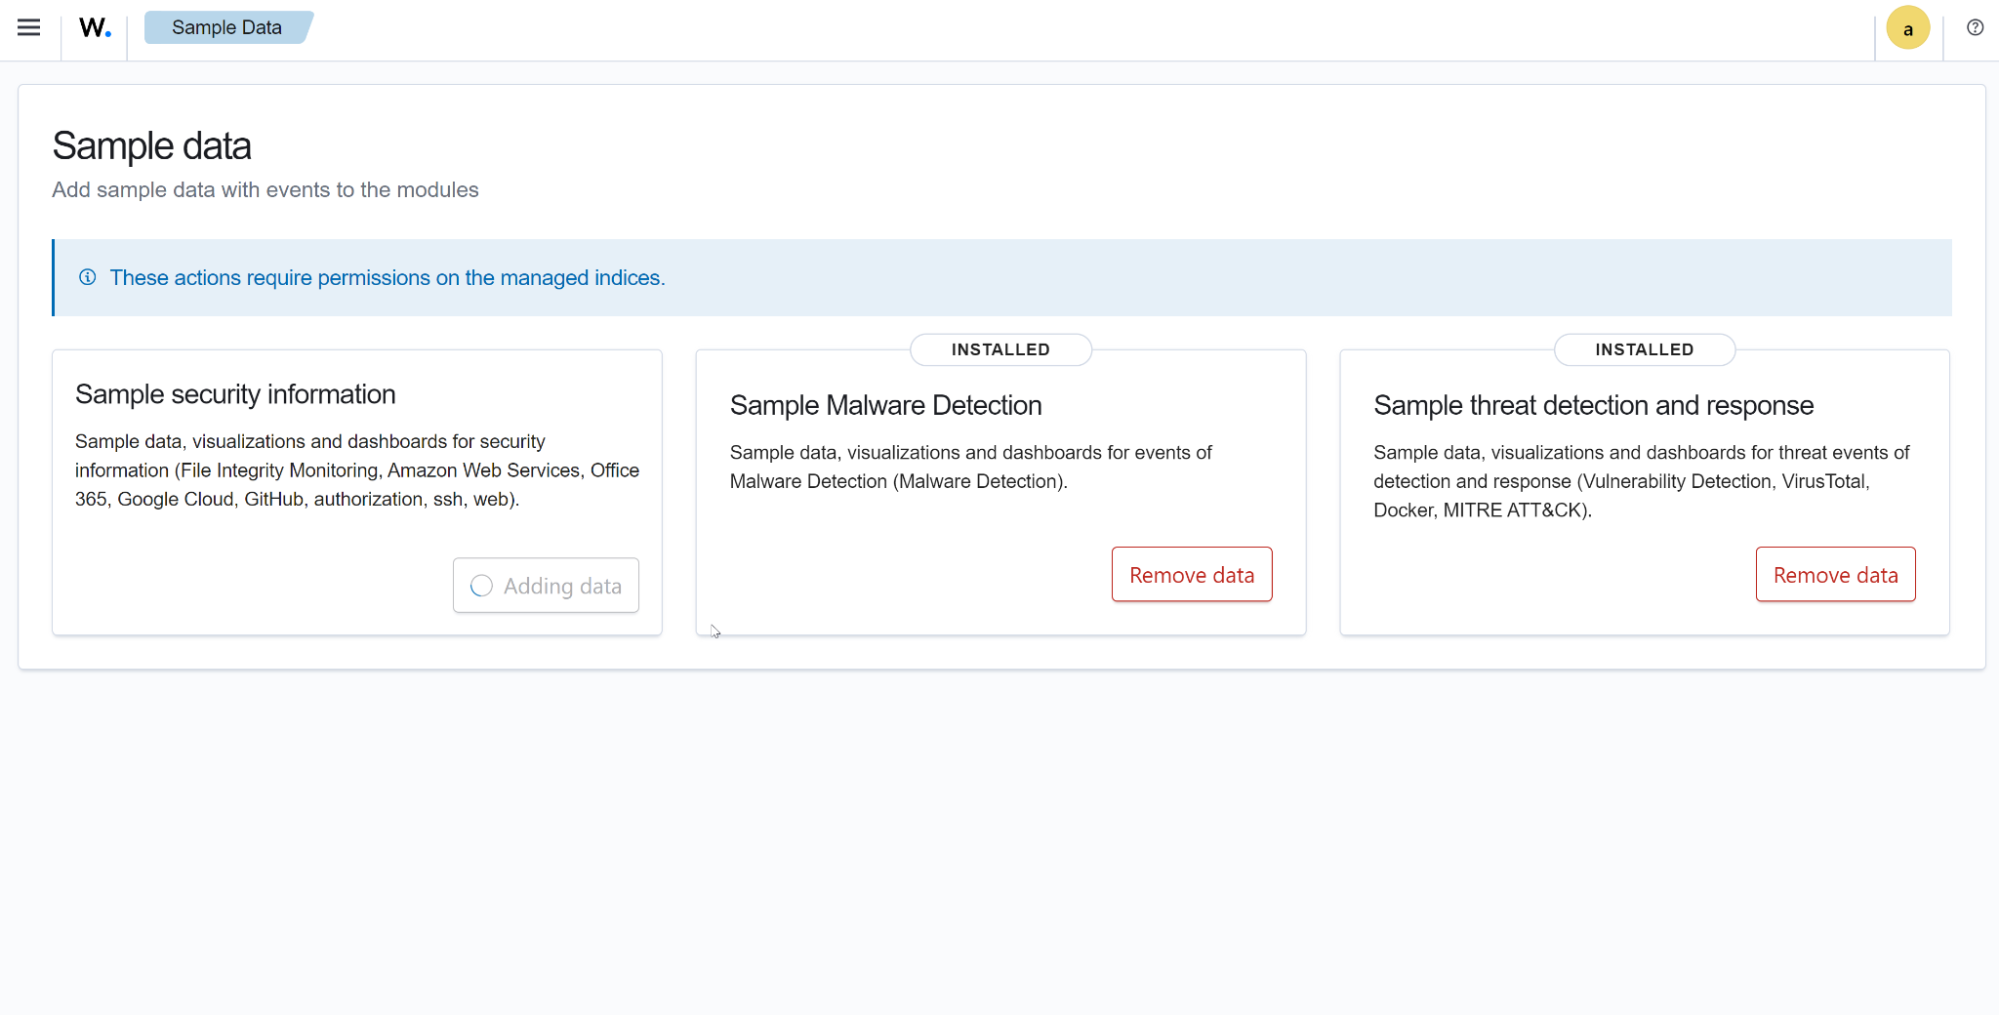Remove data from Sample Malware Detection
Screen dimensions: 1999x1016
click(x=1191, y=574)
